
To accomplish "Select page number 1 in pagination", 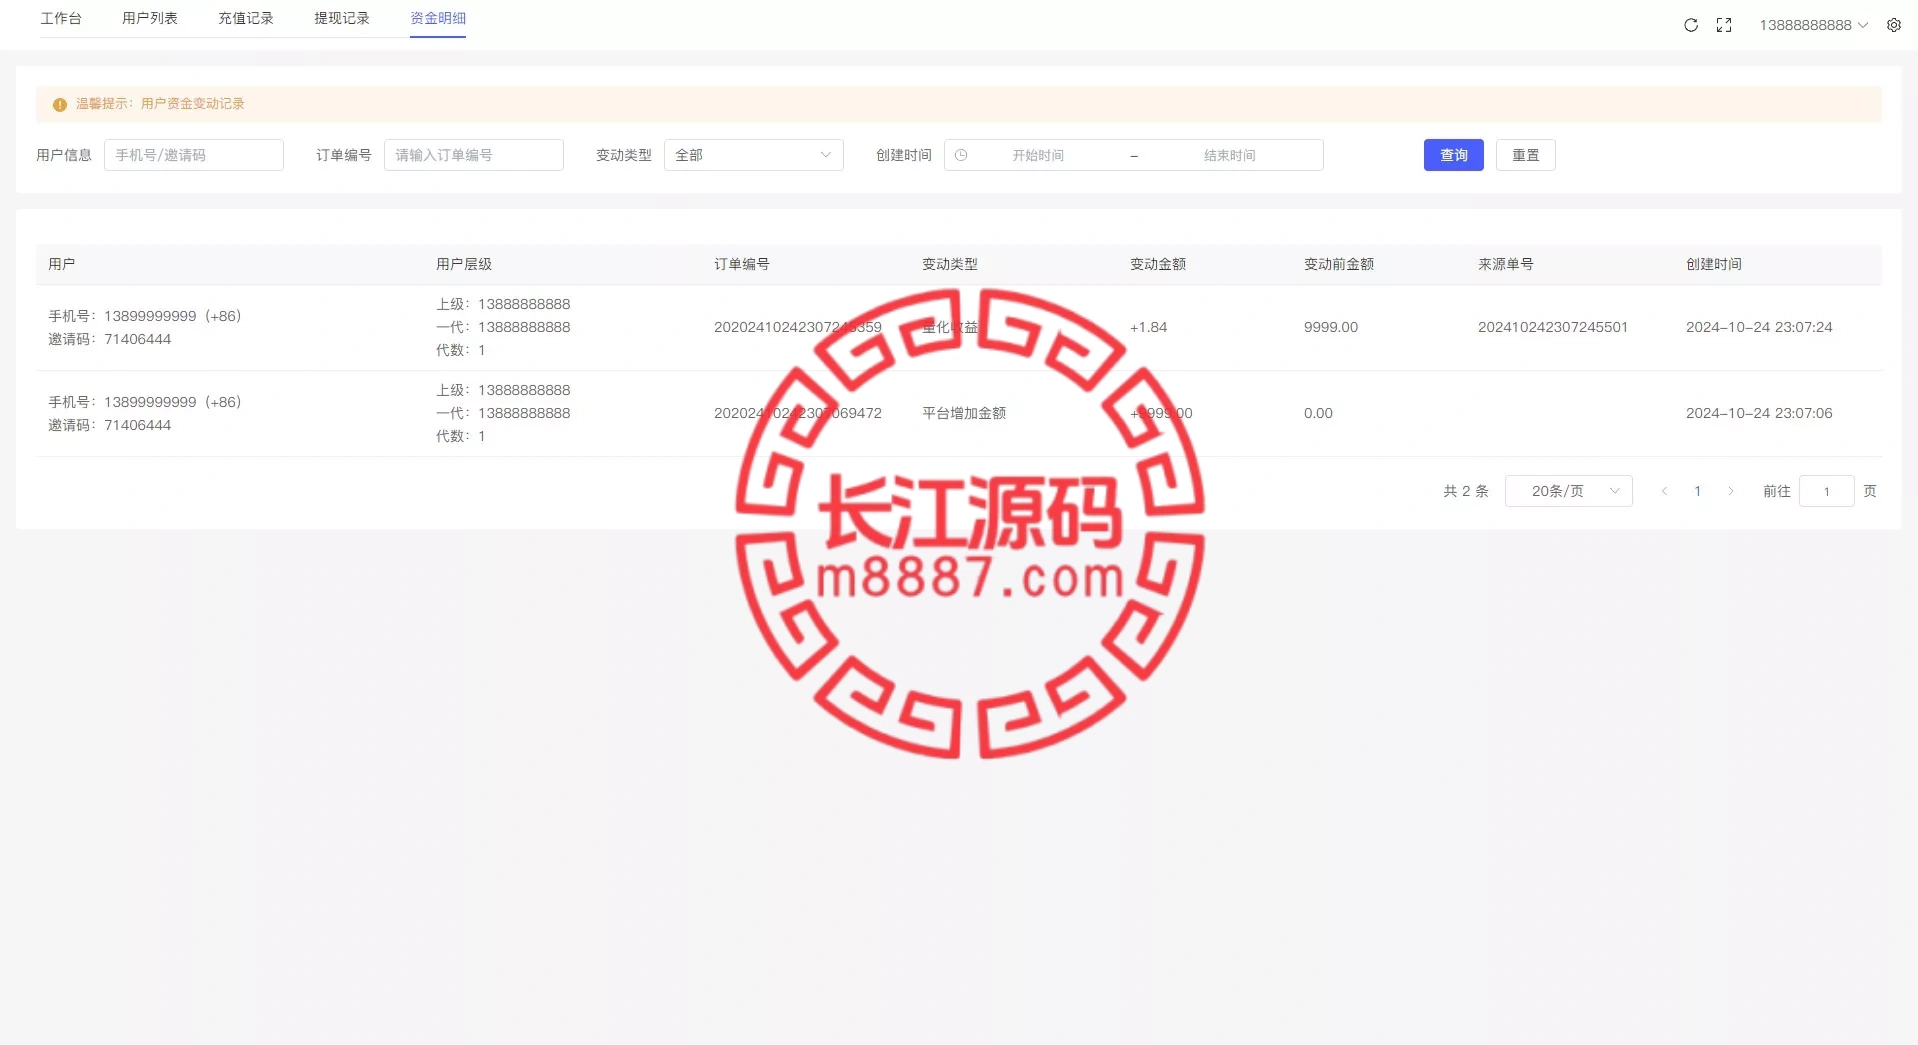I will pyautogui.click(x=1697, y=491).
